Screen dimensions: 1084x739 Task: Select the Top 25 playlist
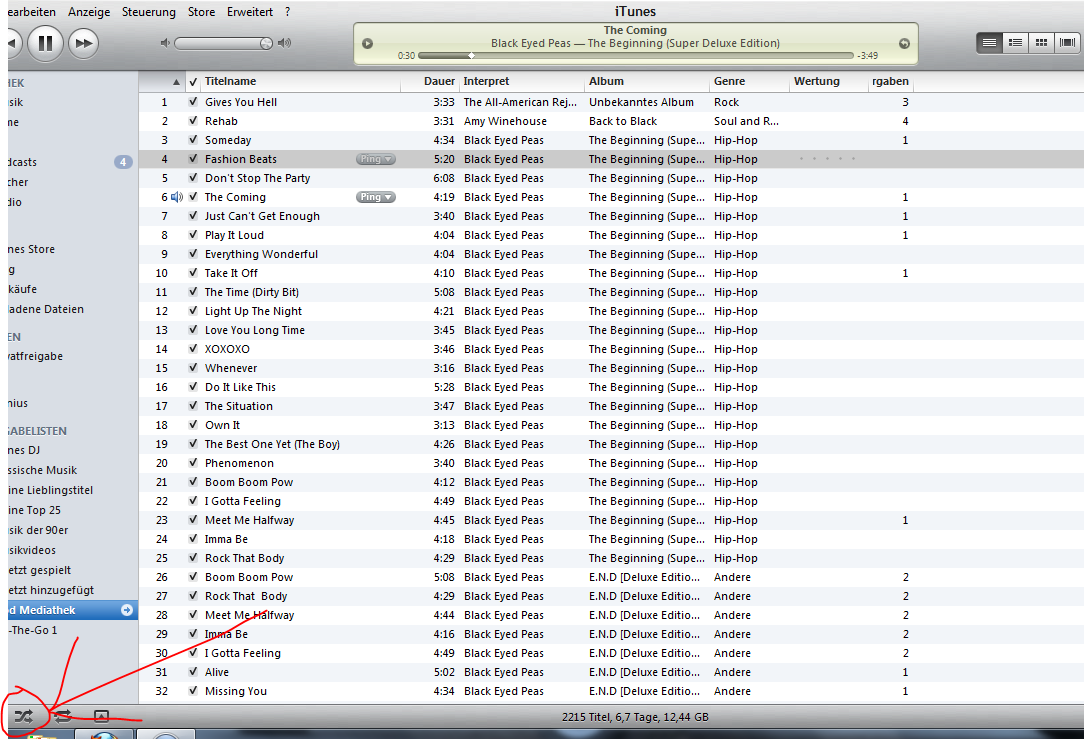click(x=35, y=510)
